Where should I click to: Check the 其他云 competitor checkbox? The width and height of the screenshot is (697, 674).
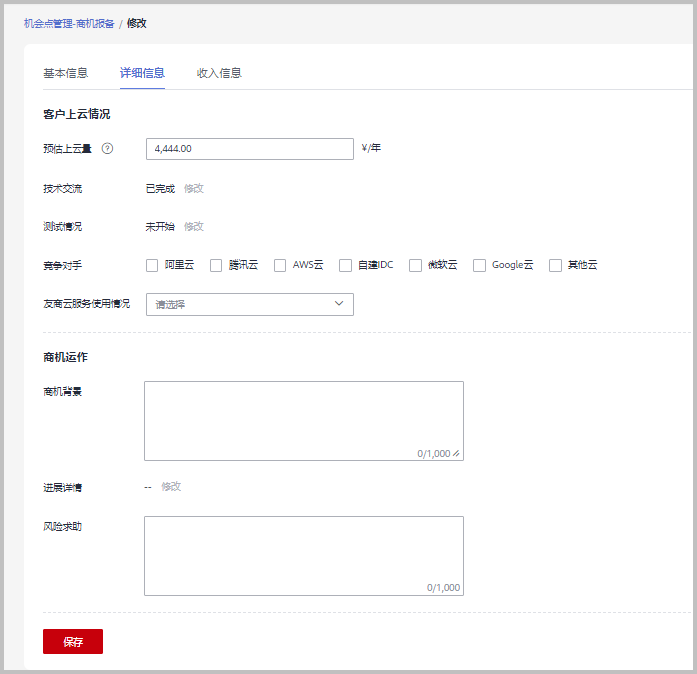coord(555,265)
